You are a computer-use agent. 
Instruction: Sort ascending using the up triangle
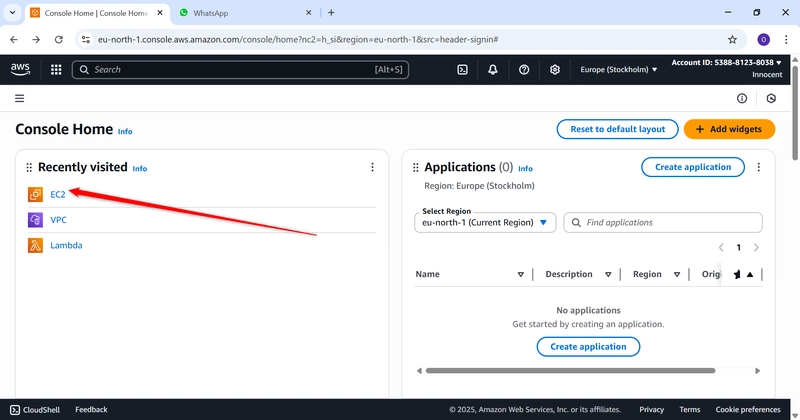pos(750,275)
